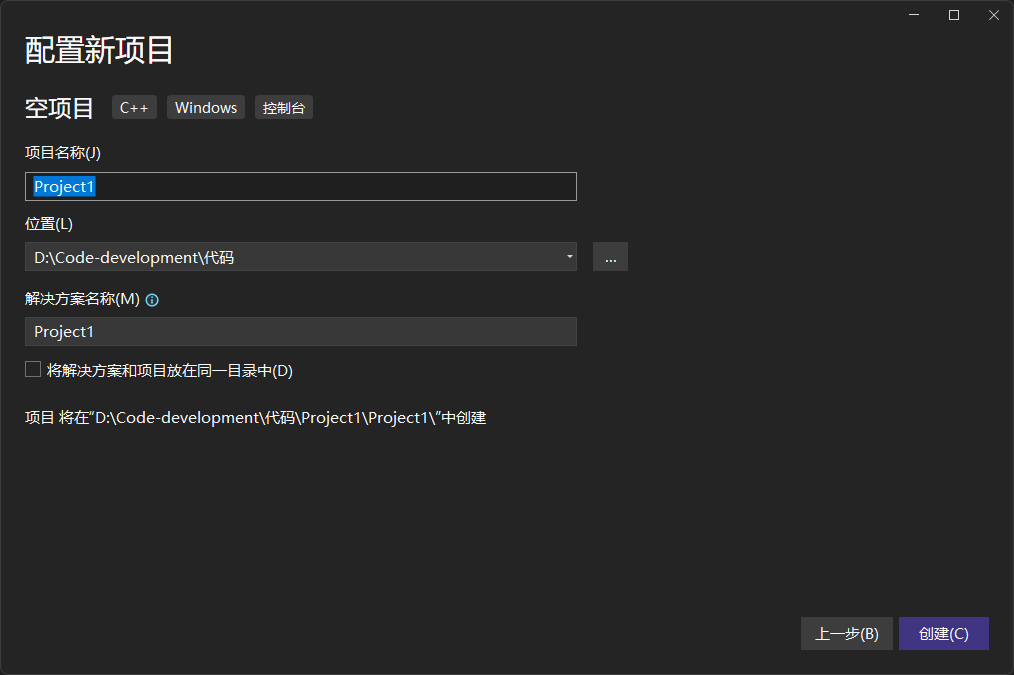Click the project creation path text

(x=255, y=418)
